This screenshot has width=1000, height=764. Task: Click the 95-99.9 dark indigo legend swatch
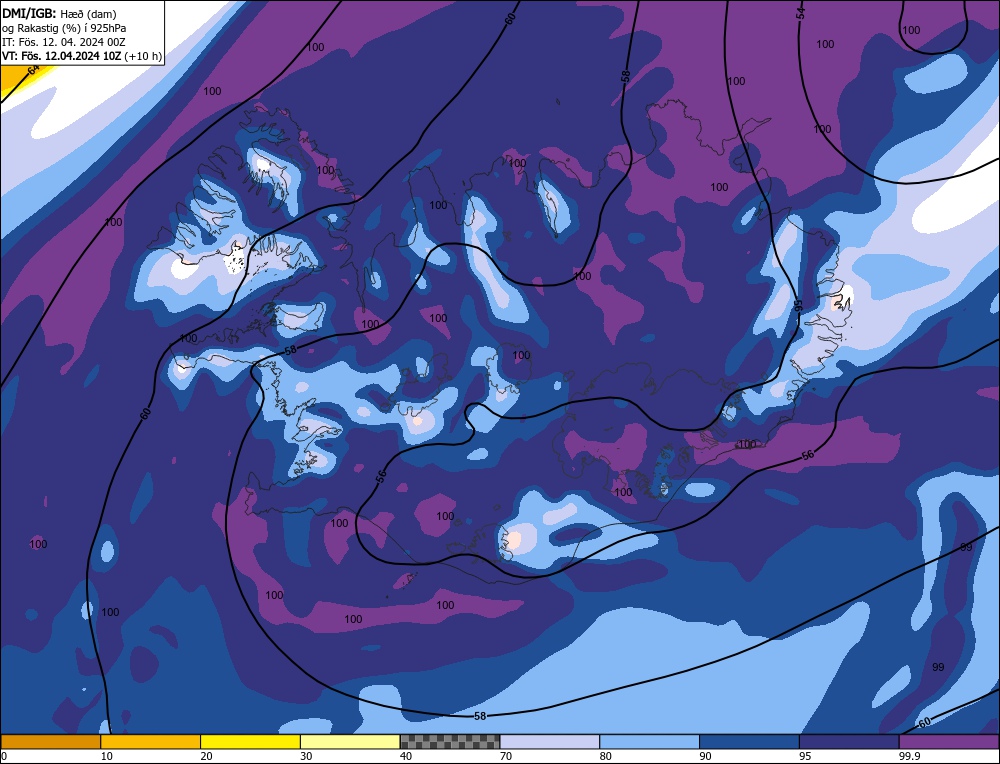click(x=849, y=742)
